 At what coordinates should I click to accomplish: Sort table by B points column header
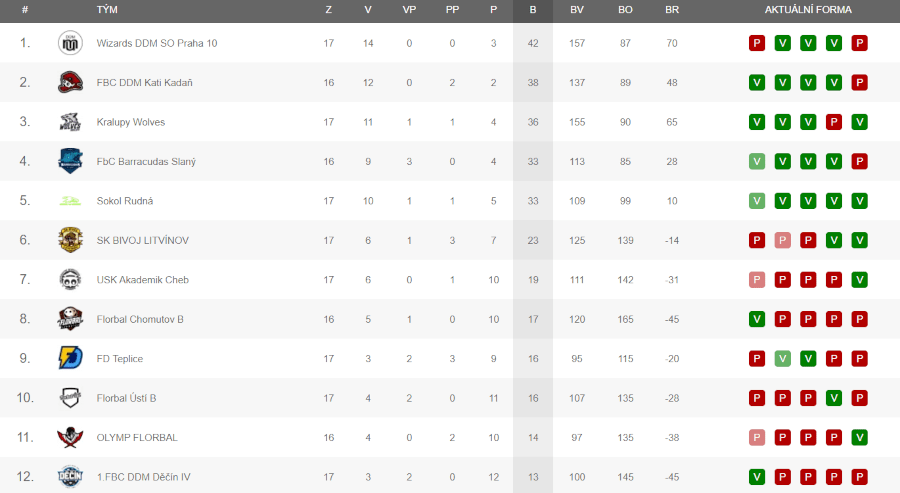533,10
